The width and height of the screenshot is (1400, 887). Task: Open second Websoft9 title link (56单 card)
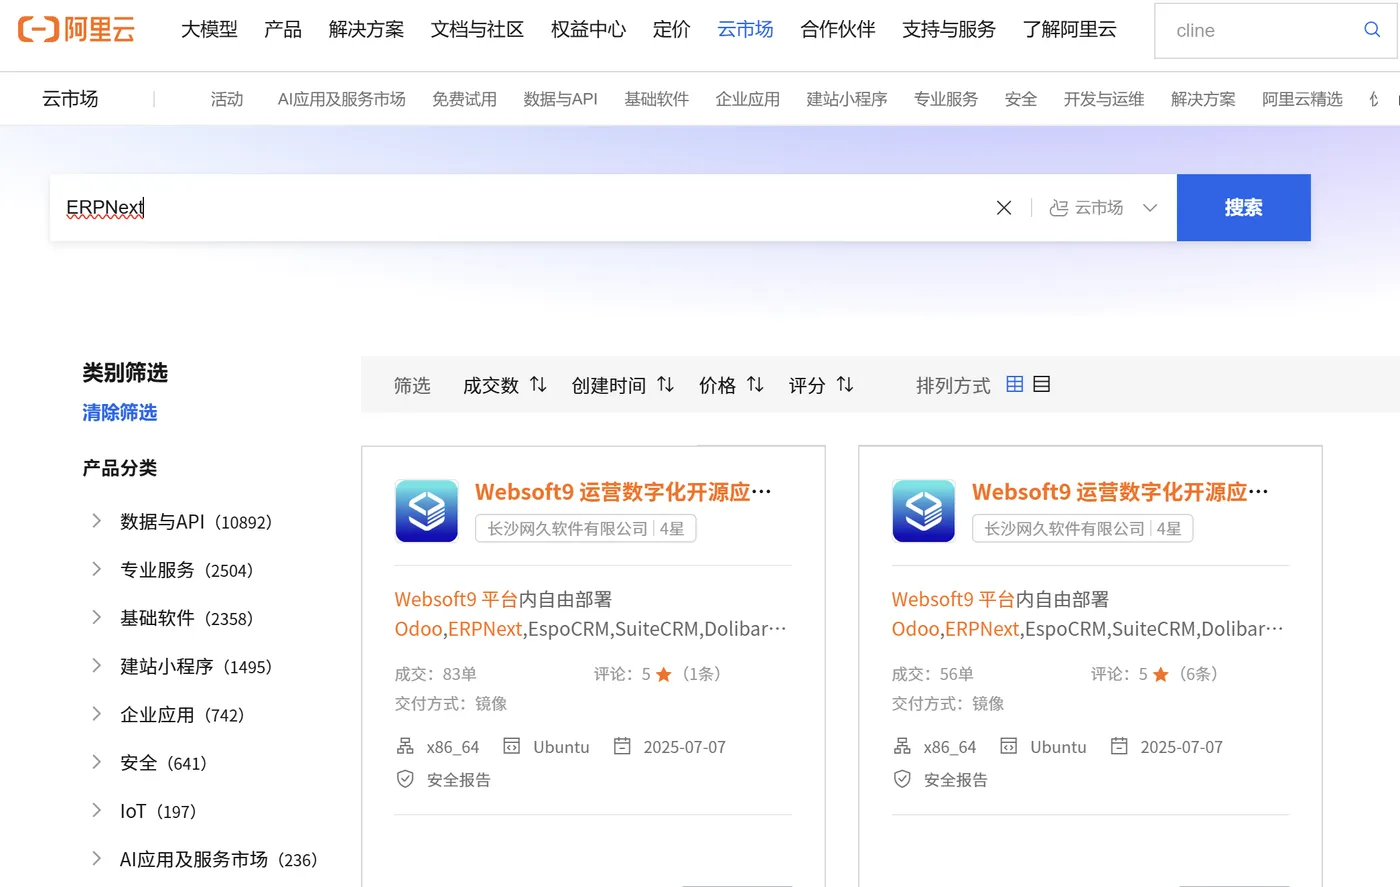(x=1120, y=492)
